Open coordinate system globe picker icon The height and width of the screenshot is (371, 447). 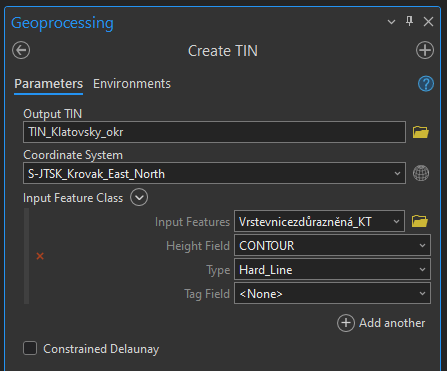click(x=421, y=173)
